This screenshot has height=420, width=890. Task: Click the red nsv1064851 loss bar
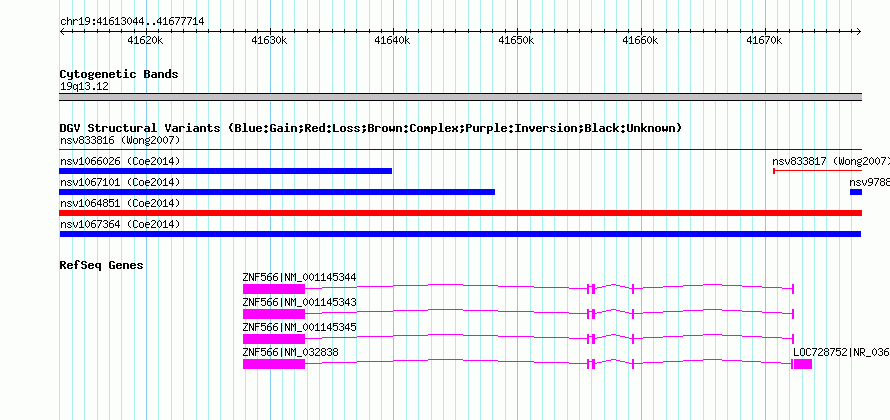click(x=460, y=213)
